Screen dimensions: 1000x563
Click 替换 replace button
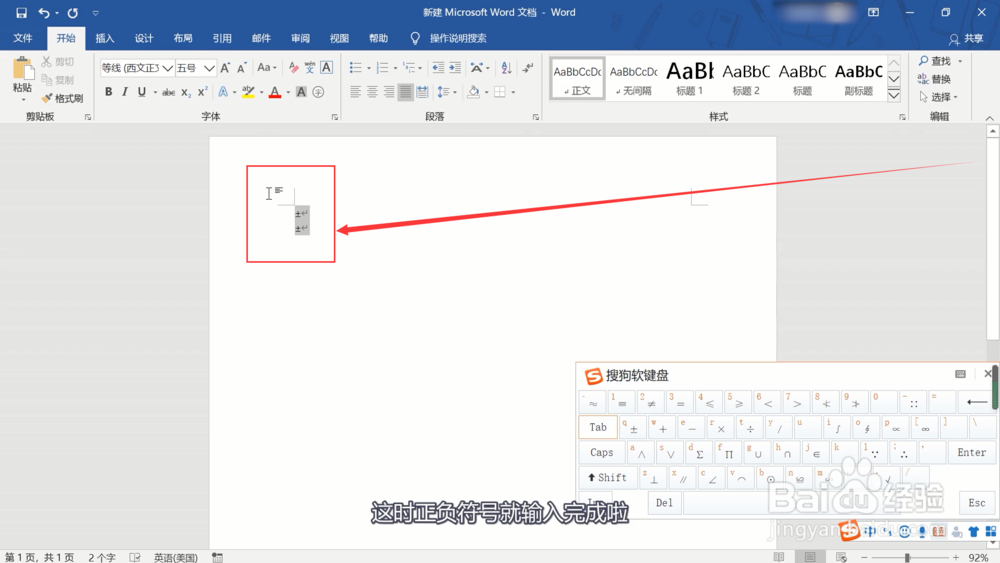[x=935, y=79]
